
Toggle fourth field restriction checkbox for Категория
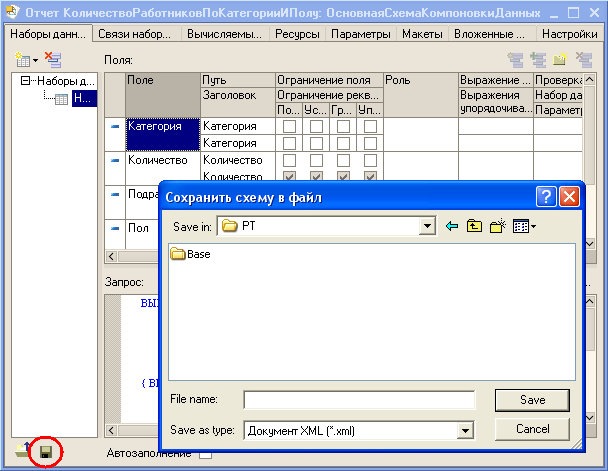point(370,126)
